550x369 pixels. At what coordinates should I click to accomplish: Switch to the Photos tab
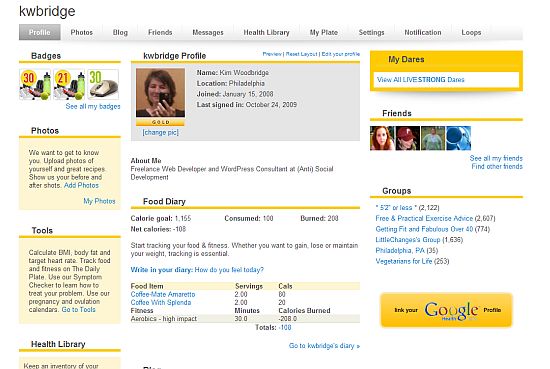pos(81,32)
